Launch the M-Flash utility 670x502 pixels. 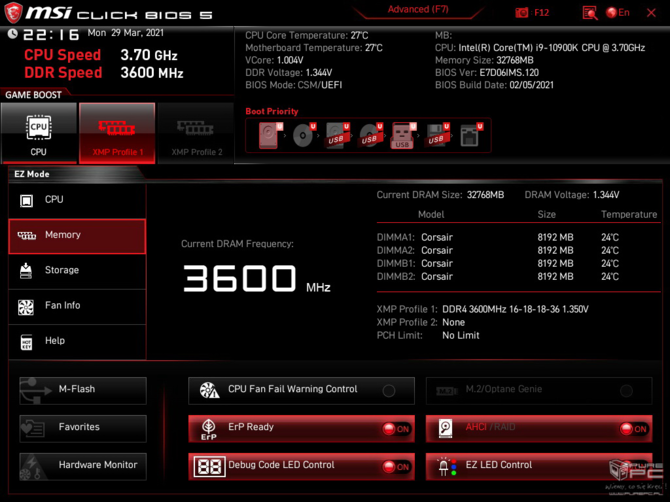click(83, 390)
